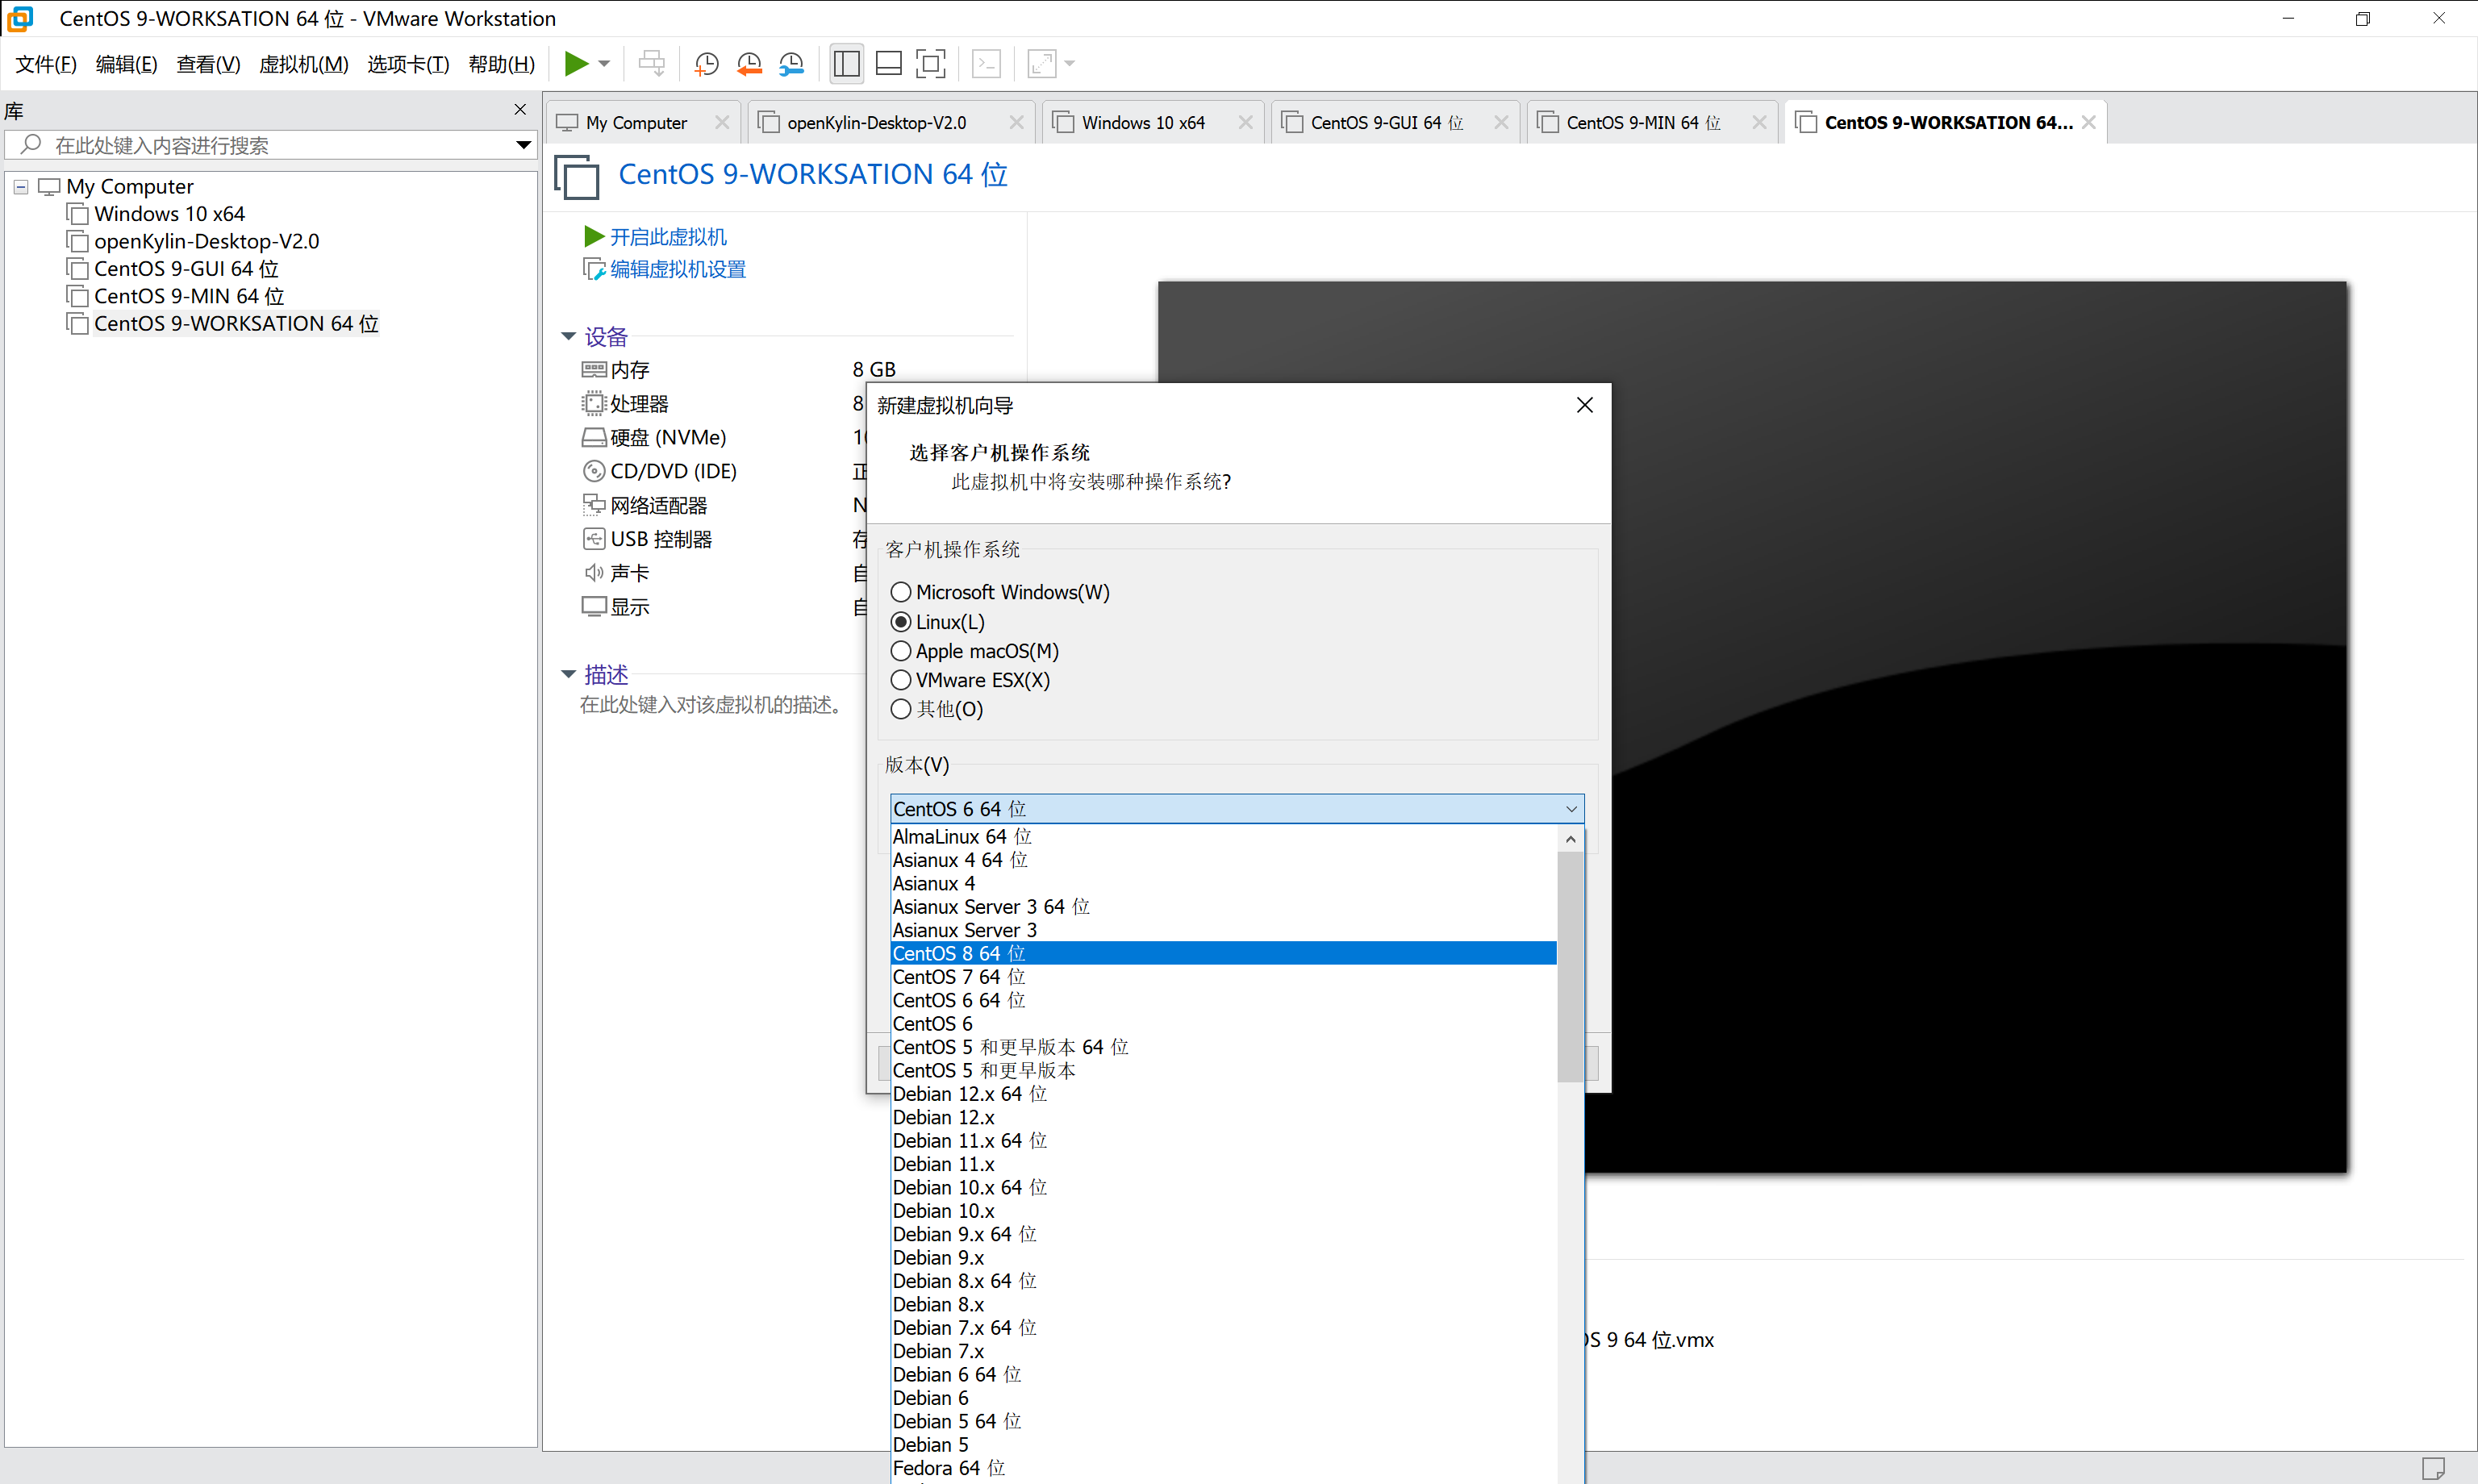Viewport: 2478px width, 1484px height.
Task: Open the 文件(F) menu
Action: pyautogui.click(x=46, y=64)
